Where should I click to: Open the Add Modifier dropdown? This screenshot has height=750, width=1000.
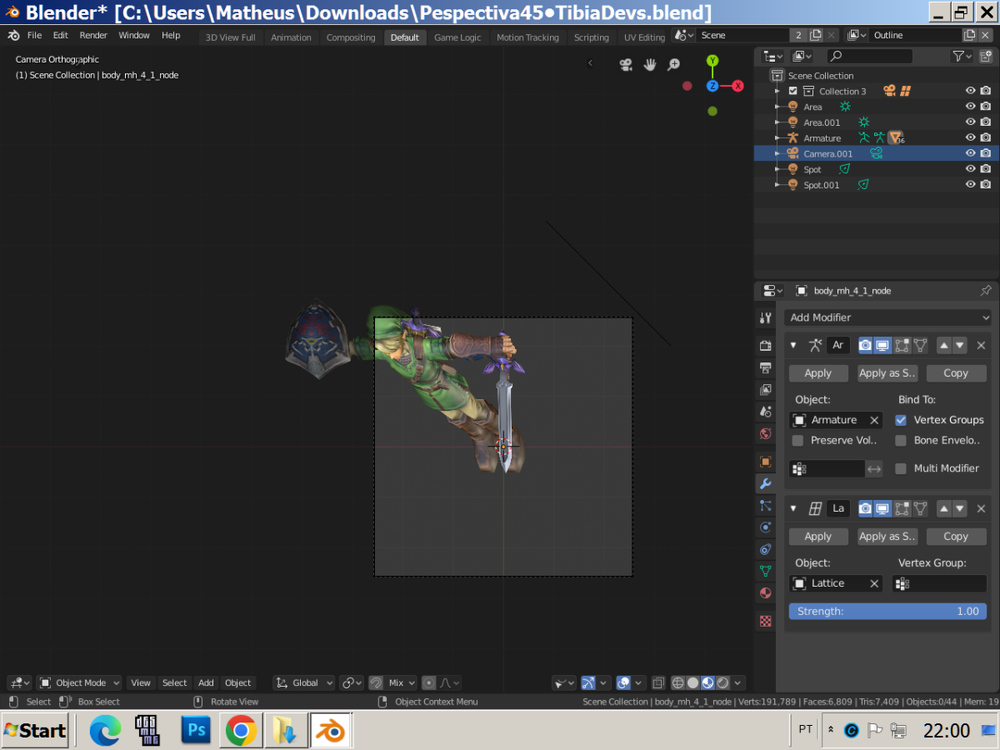click(x=887, y=317)
